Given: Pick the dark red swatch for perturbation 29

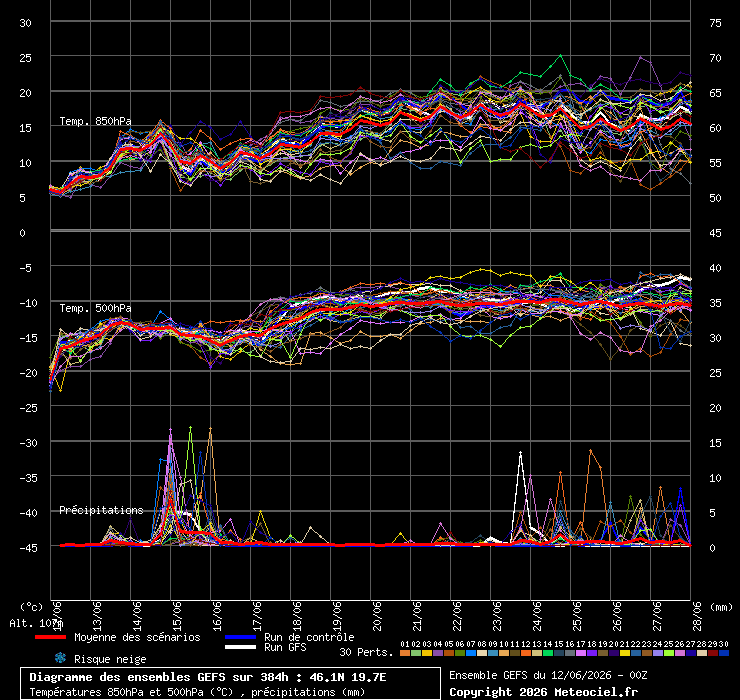Looking at the screenshot, I should click(x=713, y=653).
